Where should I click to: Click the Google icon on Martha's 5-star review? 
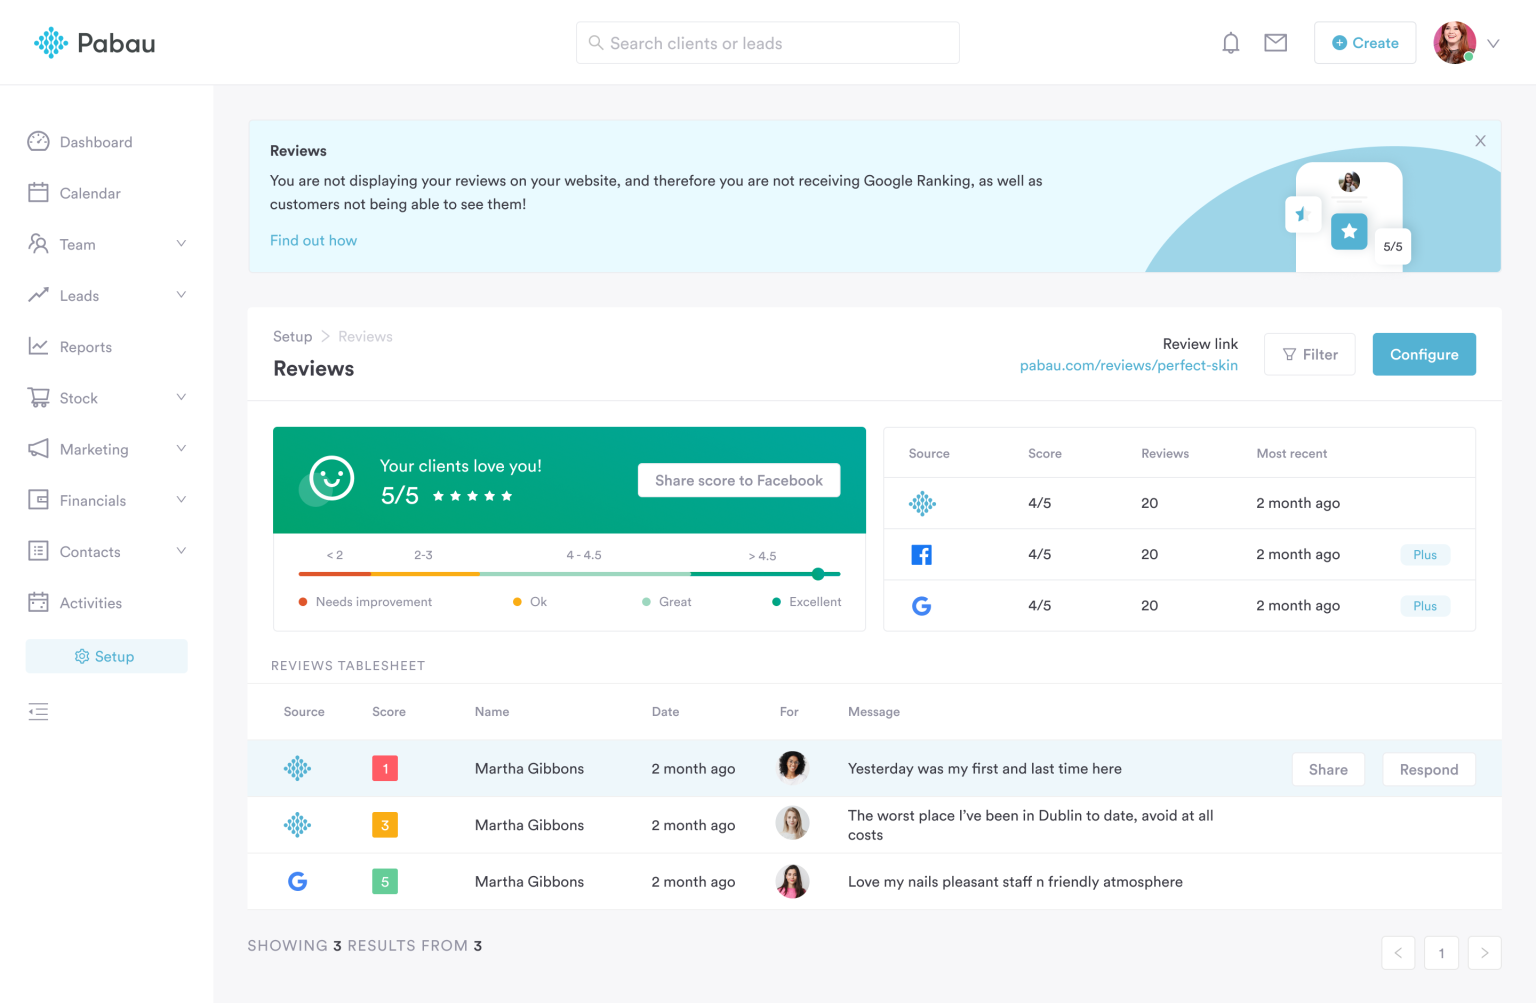coord(297,881)
